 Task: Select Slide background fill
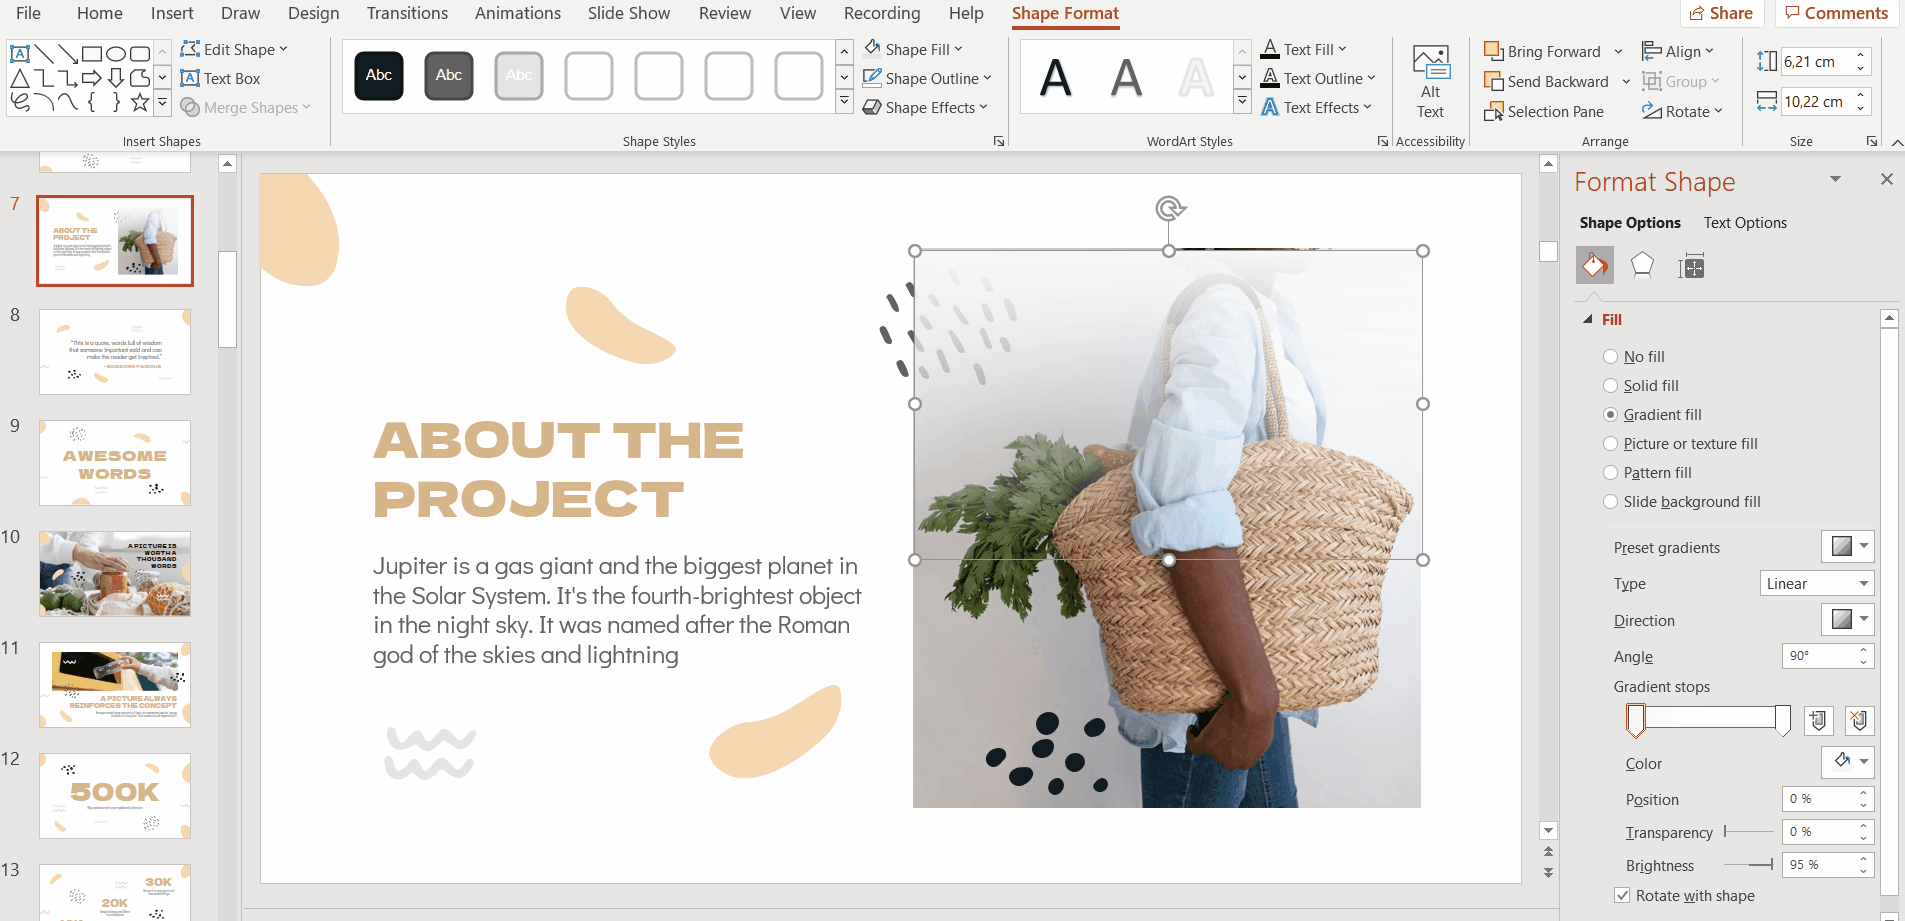click(1682, 501)
